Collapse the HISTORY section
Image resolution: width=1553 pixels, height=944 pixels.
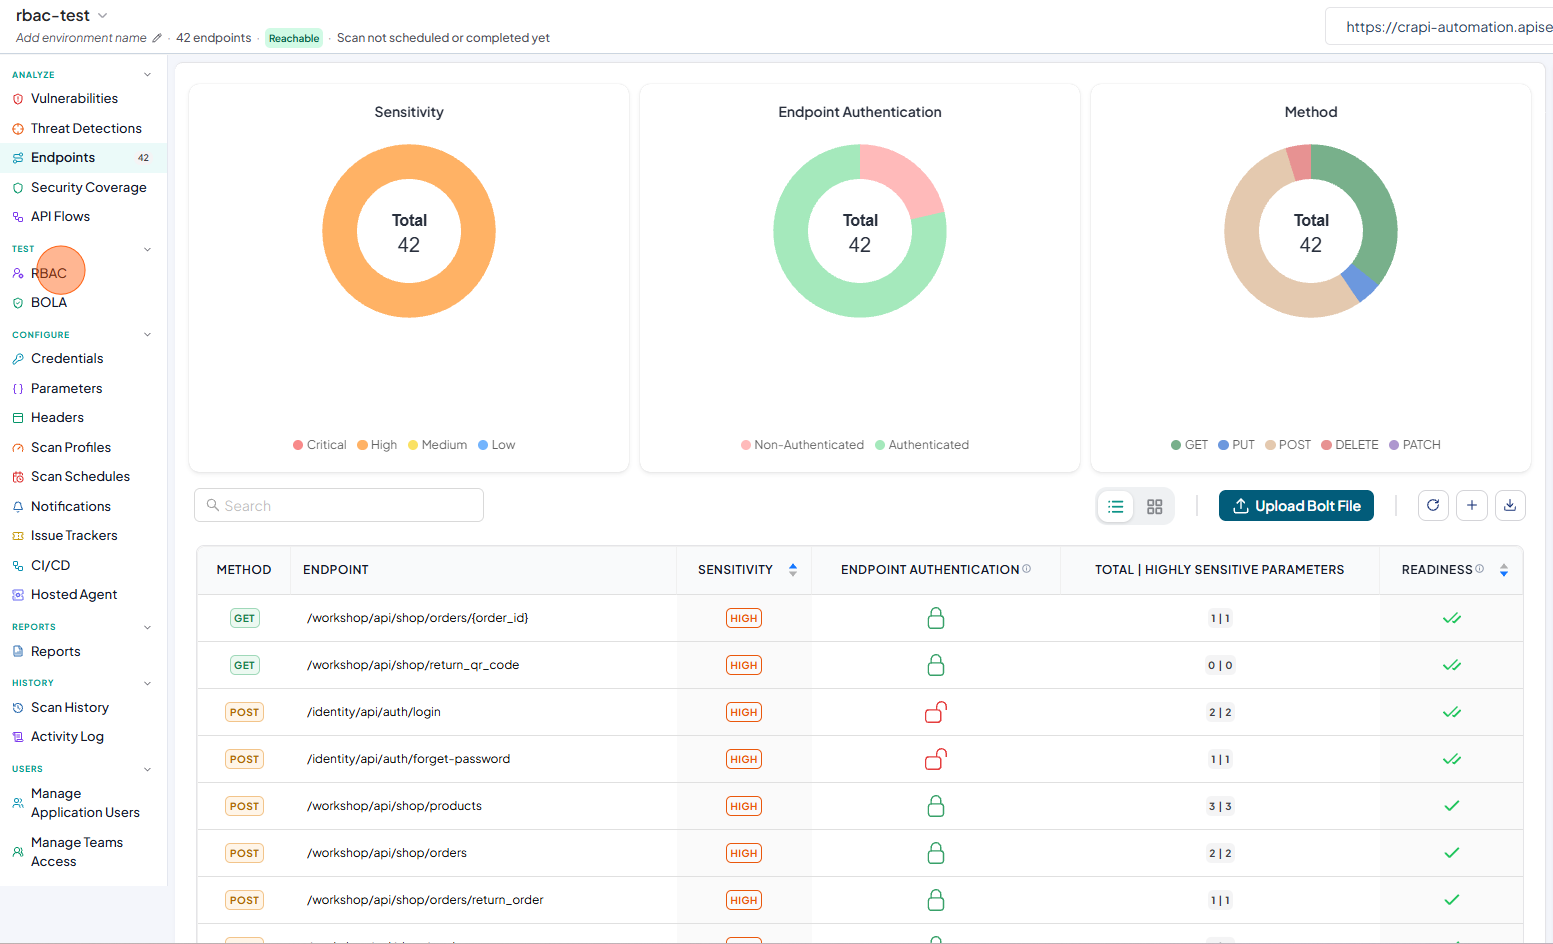[x=147, y=683]
